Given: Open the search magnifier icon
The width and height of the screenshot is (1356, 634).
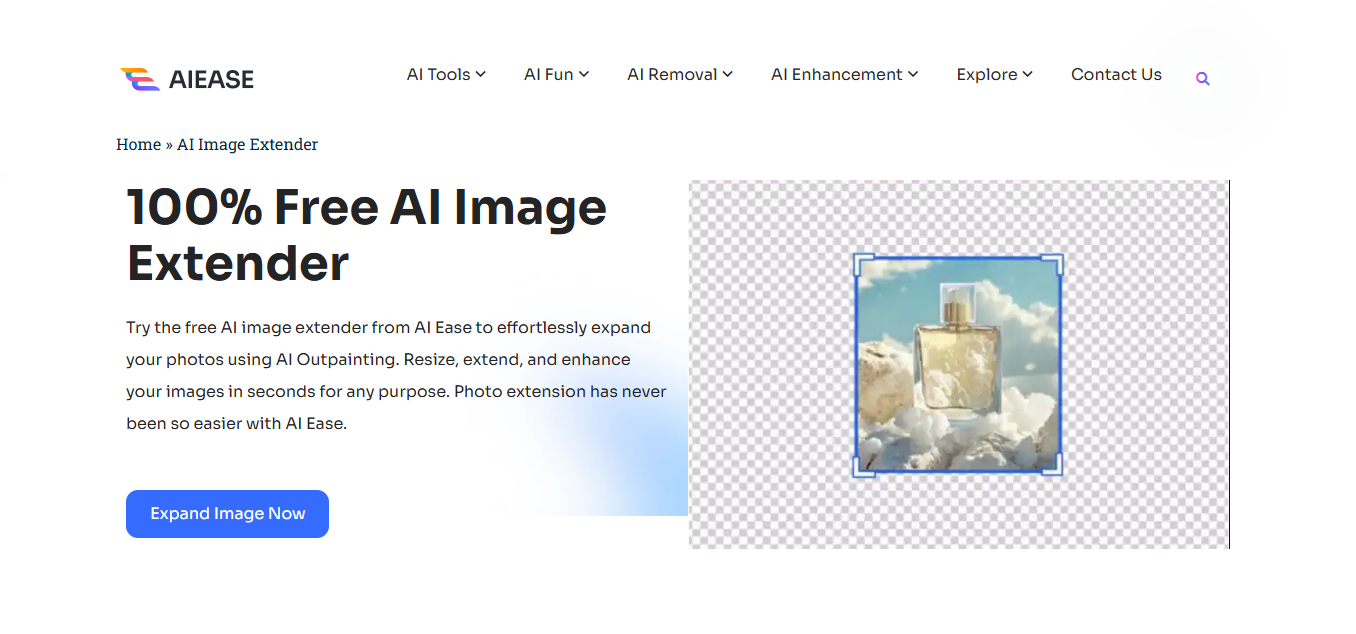Looking at the screenshot, I should 1203,79.
